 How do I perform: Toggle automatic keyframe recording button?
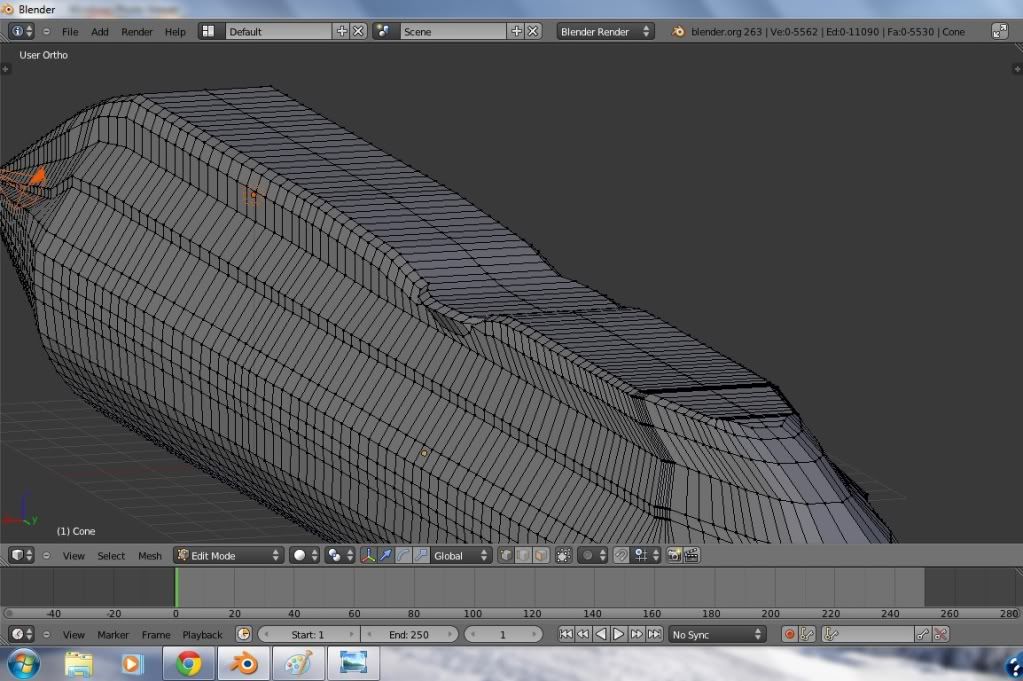point(789,634)
